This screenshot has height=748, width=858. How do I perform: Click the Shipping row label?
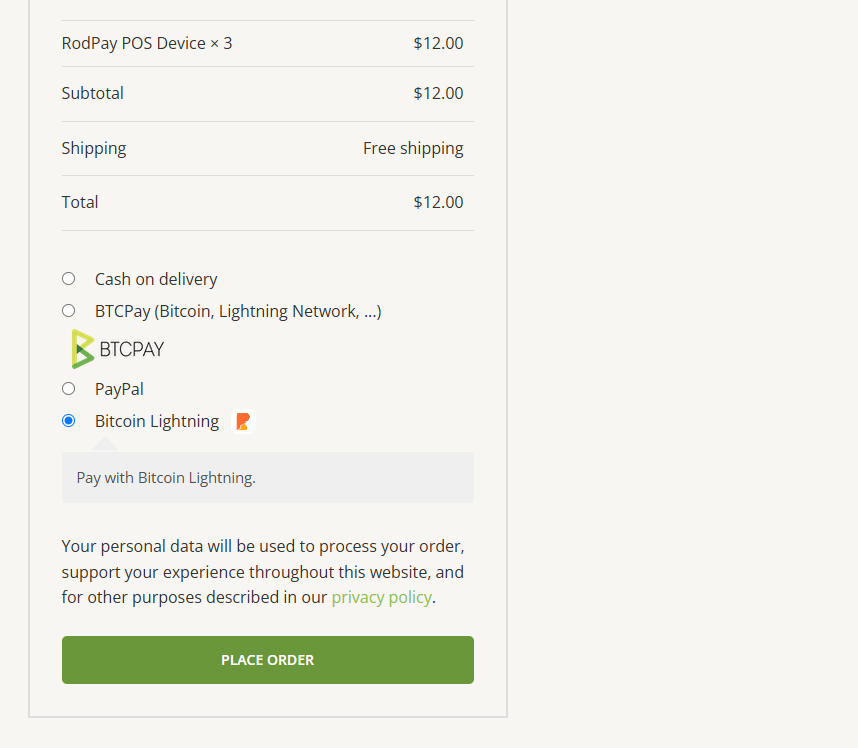point(94,148)
